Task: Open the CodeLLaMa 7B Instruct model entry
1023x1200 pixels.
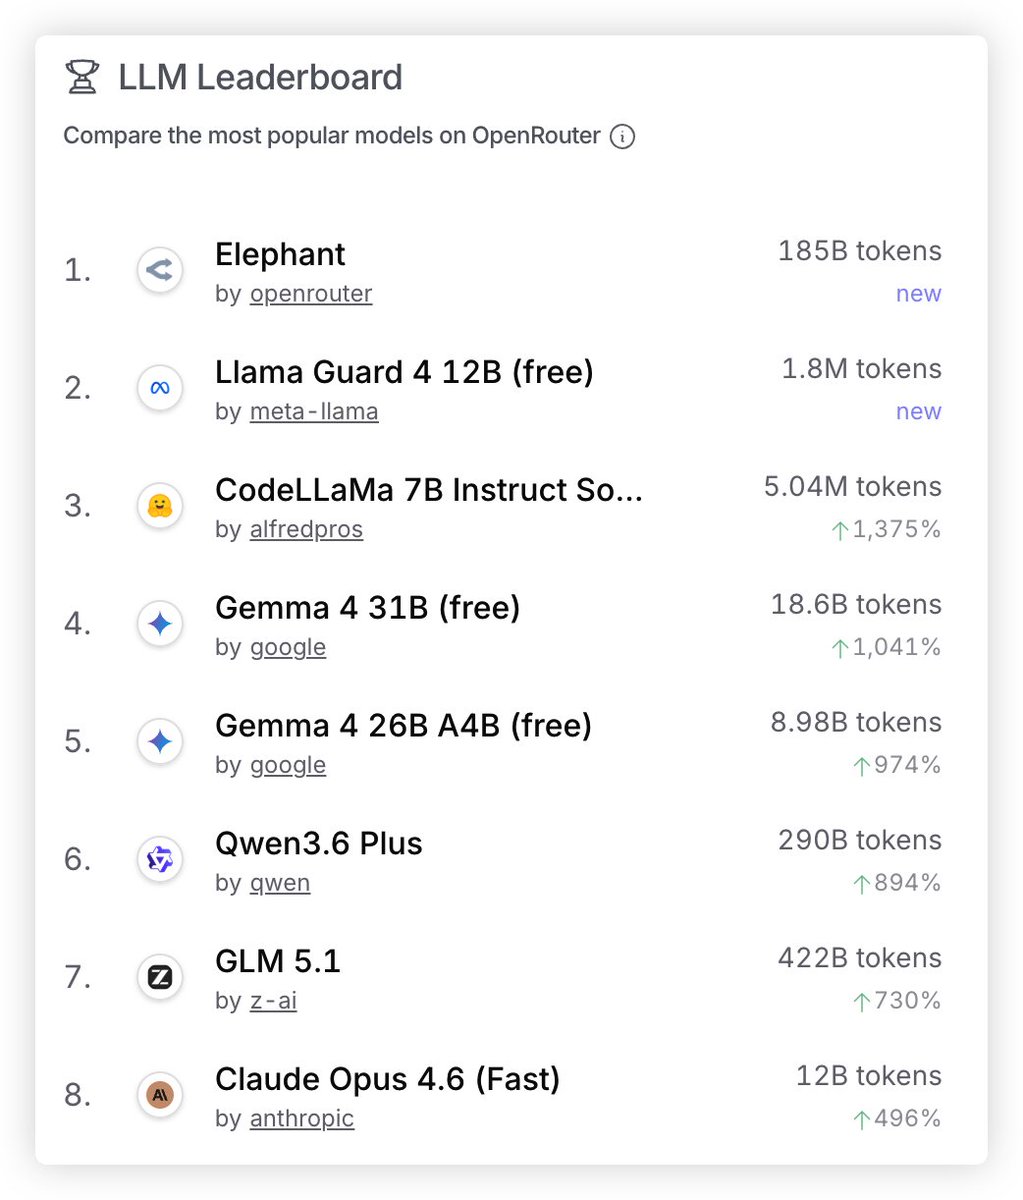Action: point(429,490)
